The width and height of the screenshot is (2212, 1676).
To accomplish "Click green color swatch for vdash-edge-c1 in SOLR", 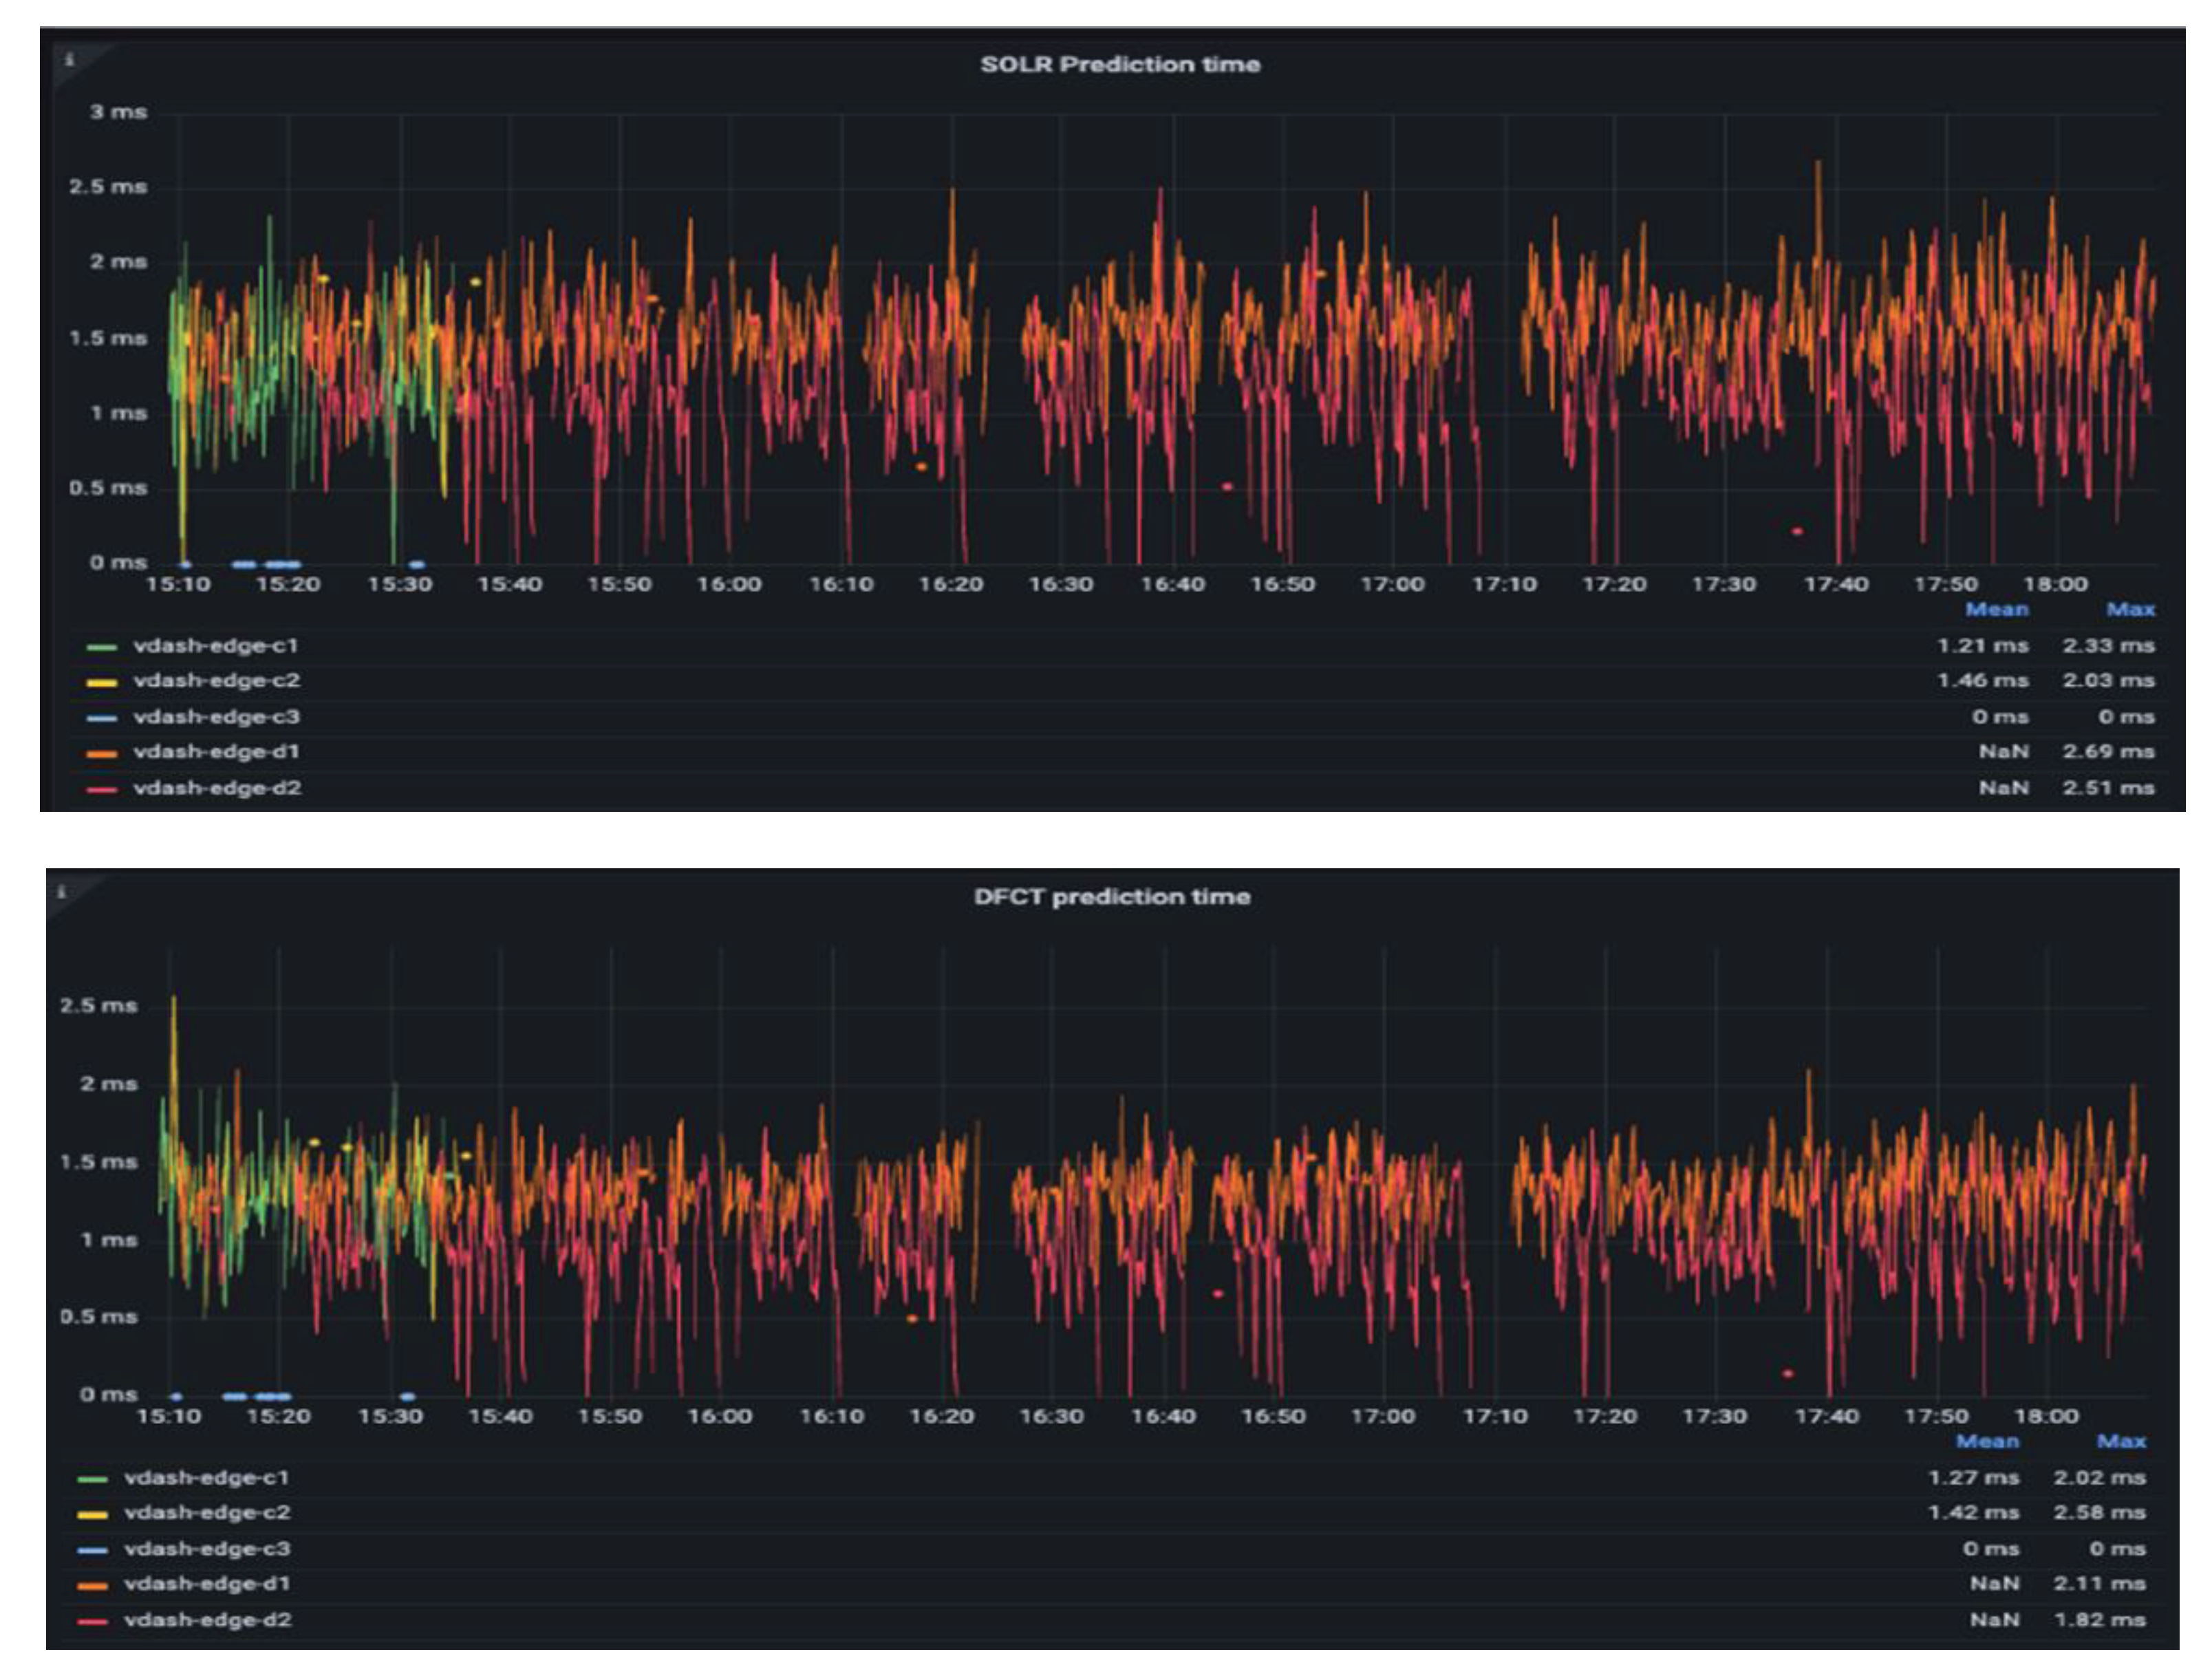I will 101,647.
